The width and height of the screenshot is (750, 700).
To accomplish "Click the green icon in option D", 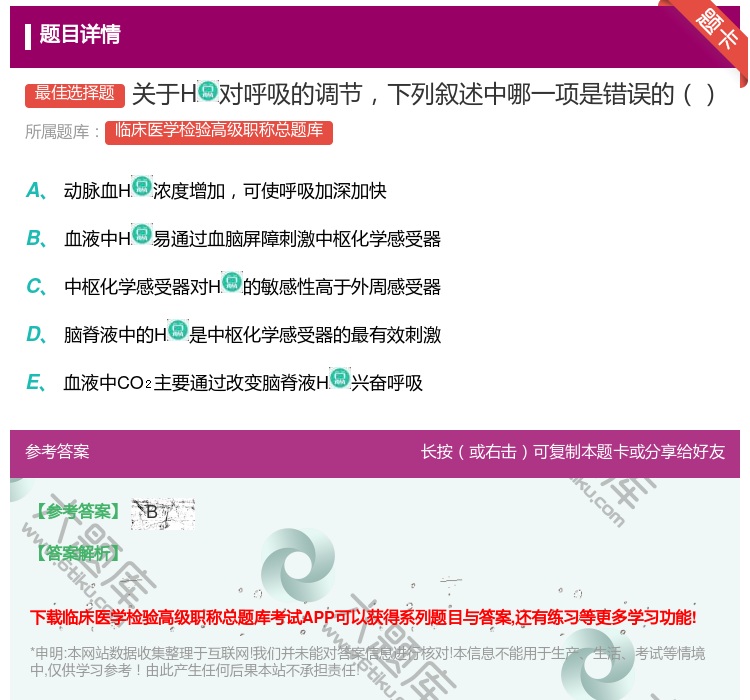I will (178, 330).
